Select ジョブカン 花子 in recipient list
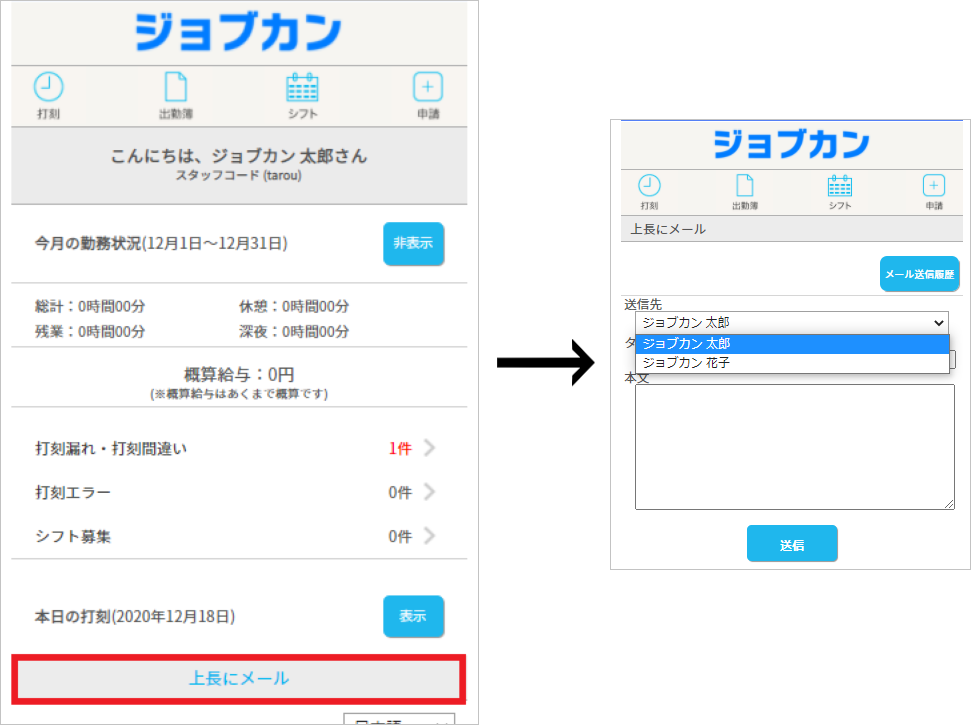Viewport: 971px width, 725px height. click(x=792, y=363)
